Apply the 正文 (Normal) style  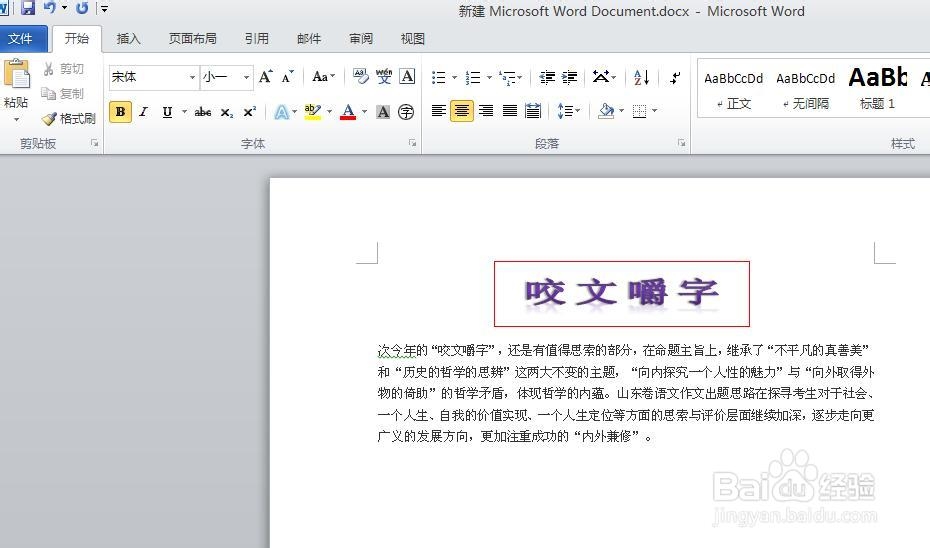coord(734,90)
